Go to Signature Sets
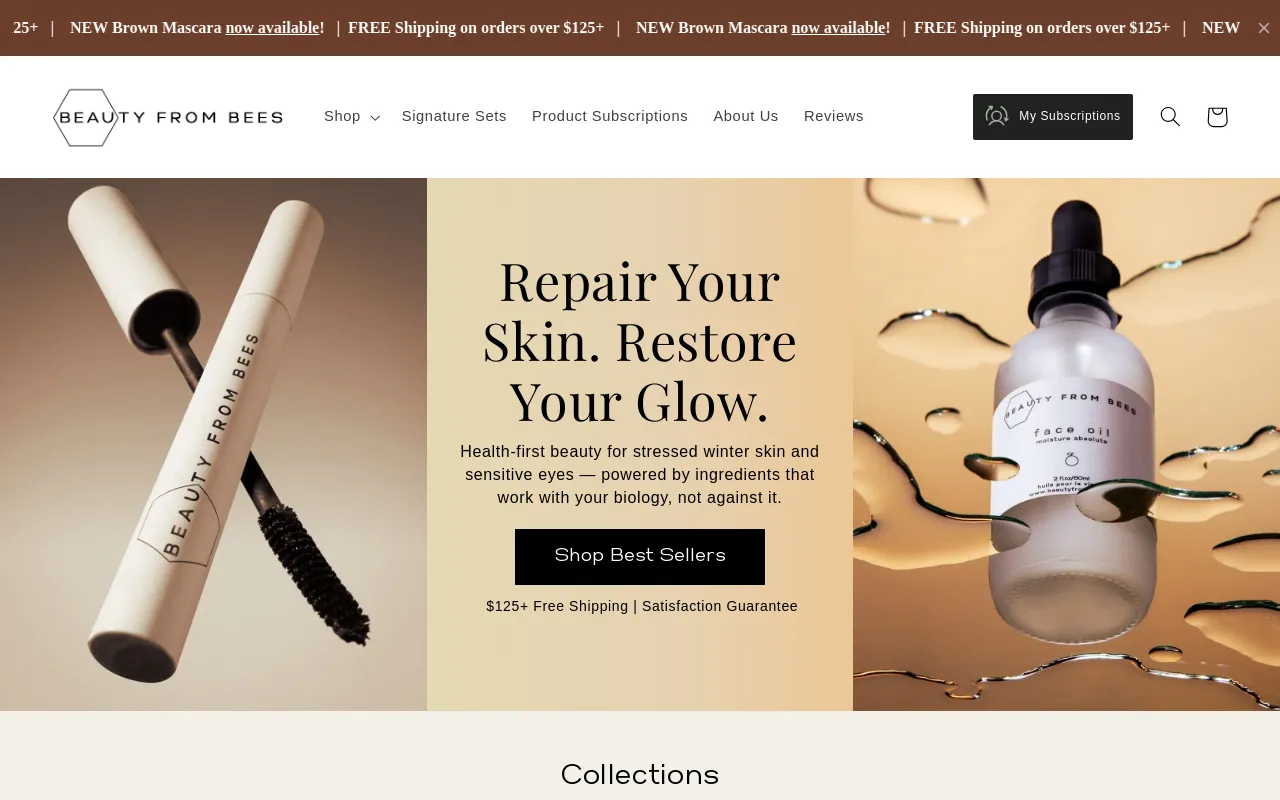 tap(454, 116)
